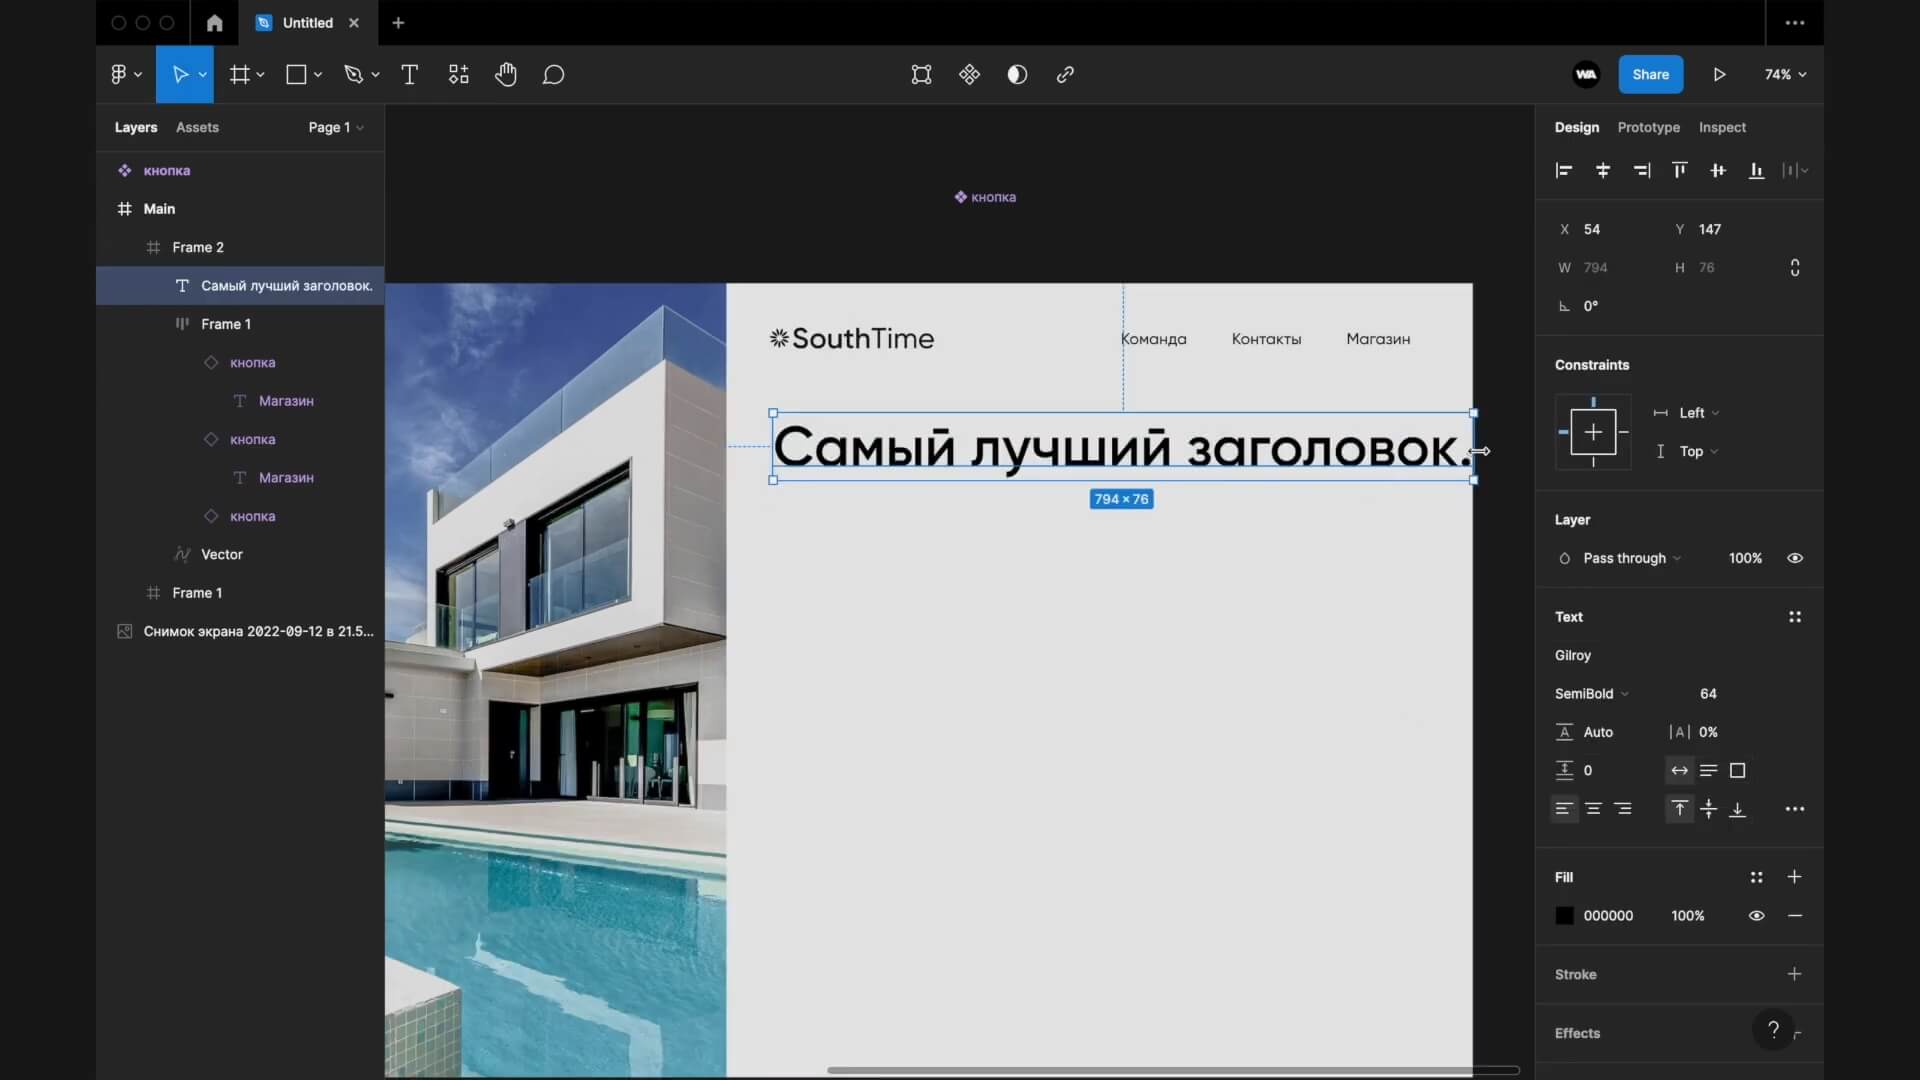Viewport: 1920px width, 1080px height.
Task: Select the Text tool in toolbar
Action: tap(409, 74)
